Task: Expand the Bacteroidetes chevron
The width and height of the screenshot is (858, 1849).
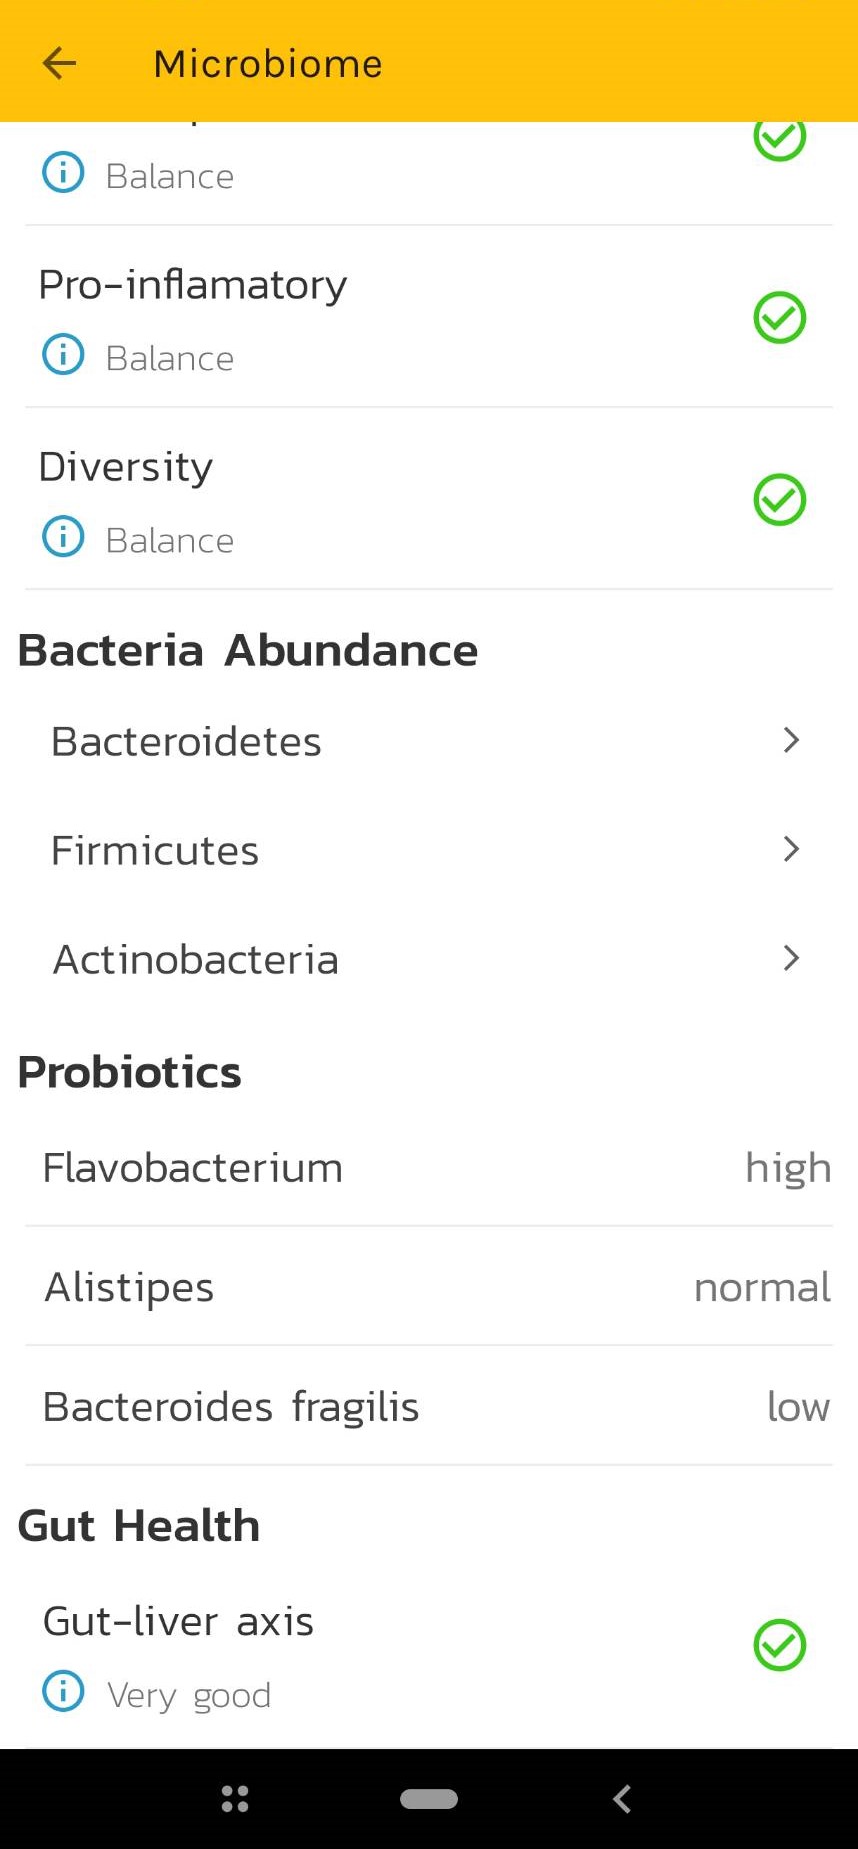Action: click(x=791, y=740)
